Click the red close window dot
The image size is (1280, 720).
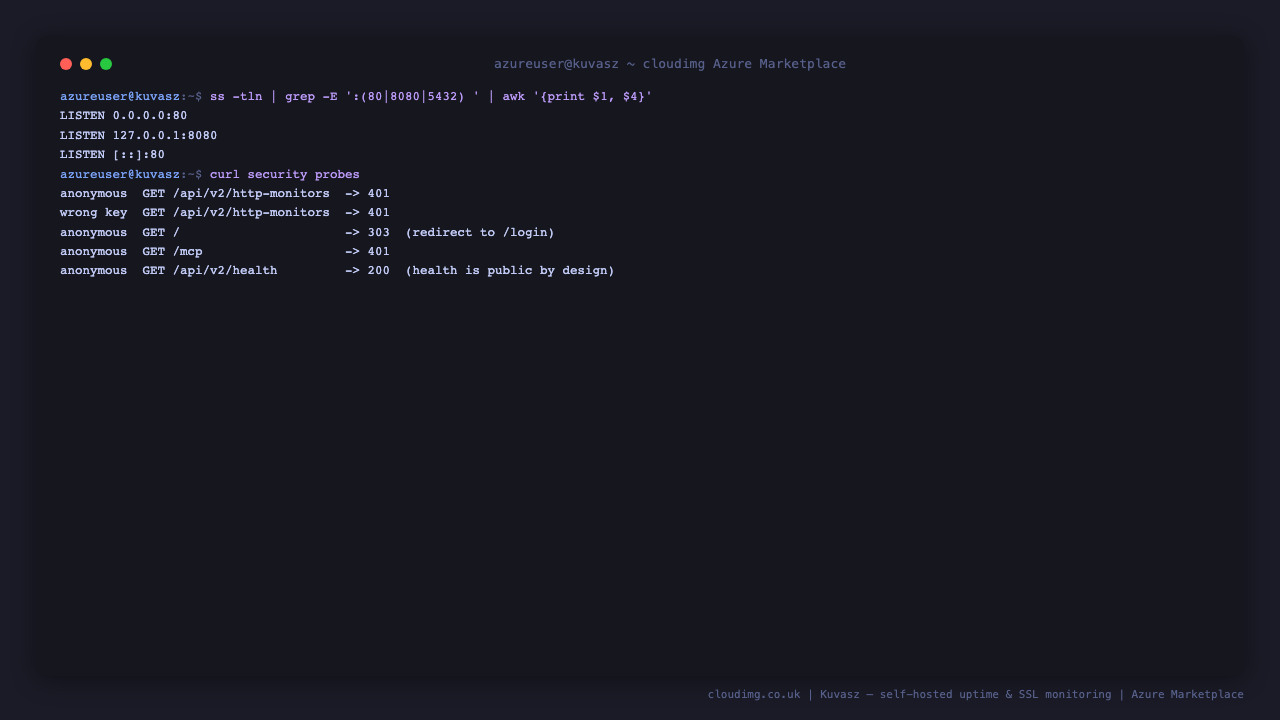pyautogui.click(x=66, y=64)
